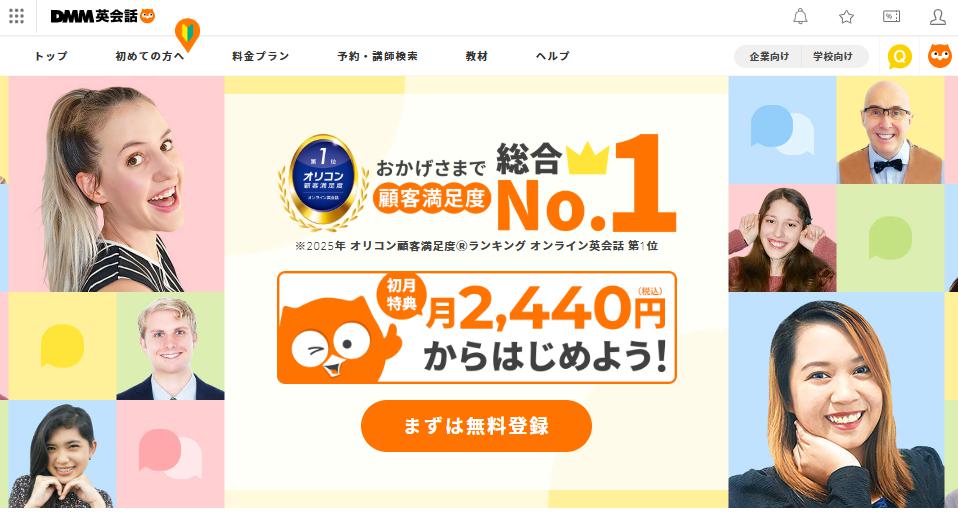958x523 pixels.
Task: Click the orange owl mascot icon
Action: pyautogui.click(x=940, y=56)
